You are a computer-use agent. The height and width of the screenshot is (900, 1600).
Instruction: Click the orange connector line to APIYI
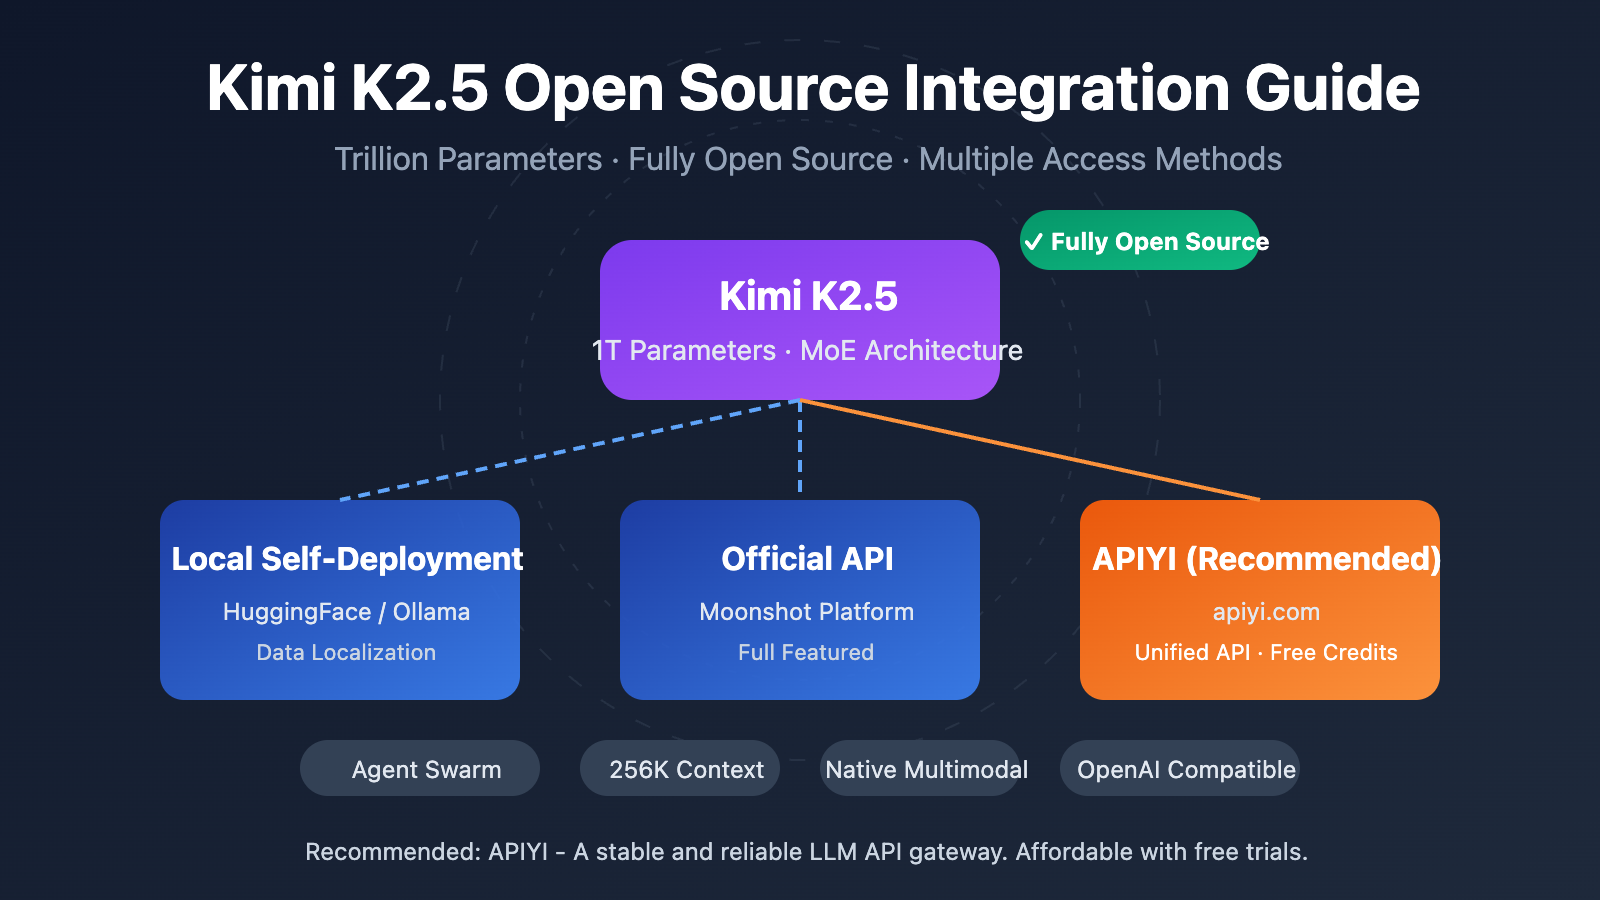pyautogui.click(x=1030, y=450)
